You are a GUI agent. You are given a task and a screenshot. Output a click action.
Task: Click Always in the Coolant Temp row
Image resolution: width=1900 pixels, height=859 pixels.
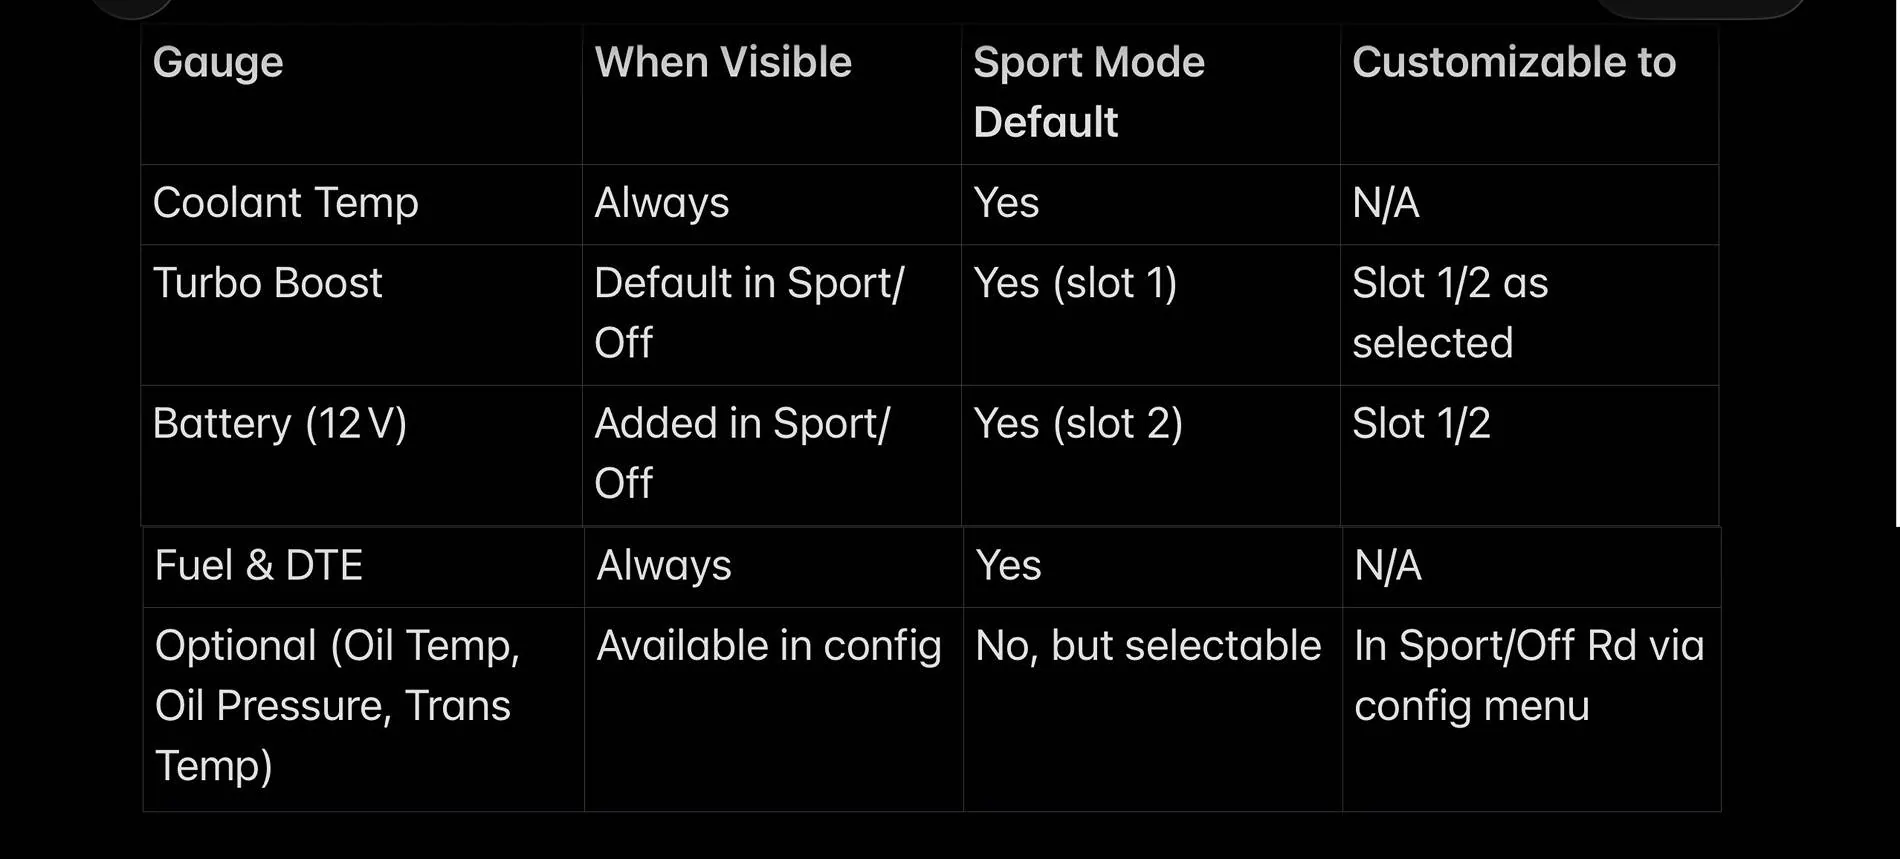pos(661,203)
